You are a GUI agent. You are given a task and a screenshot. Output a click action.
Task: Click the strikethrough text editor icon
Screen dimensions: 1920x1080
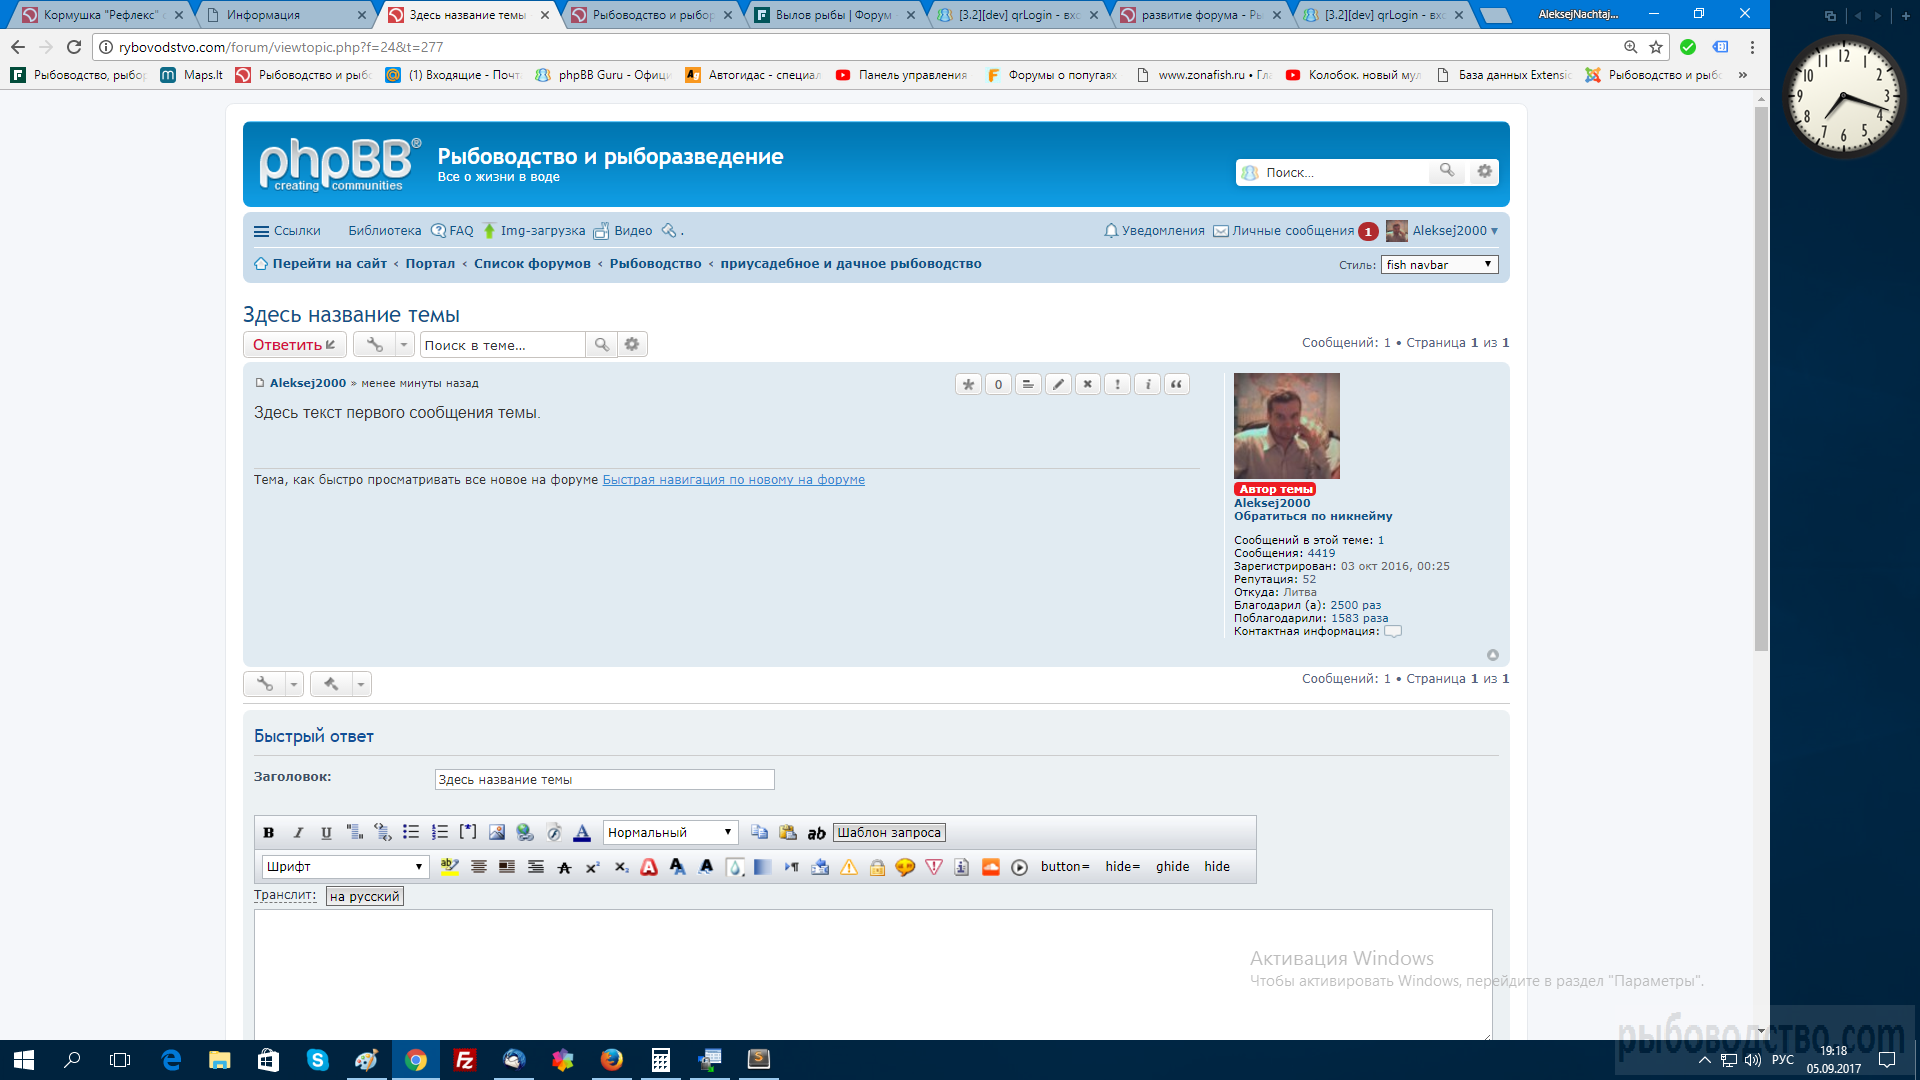pos(564,867)
